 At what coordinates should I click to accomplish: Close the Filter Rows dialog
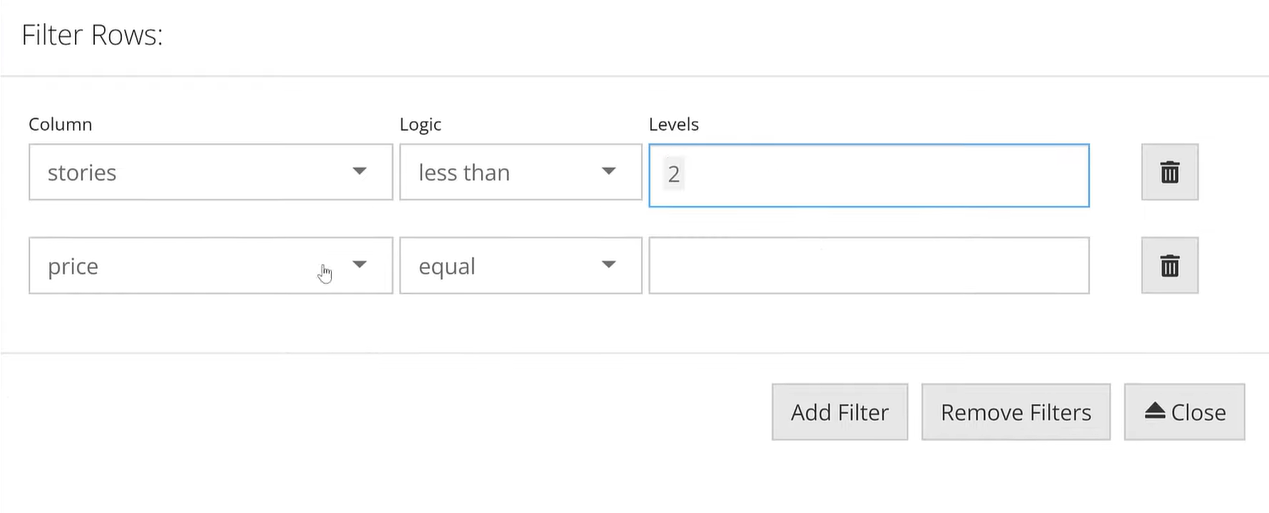point(1184,412)
